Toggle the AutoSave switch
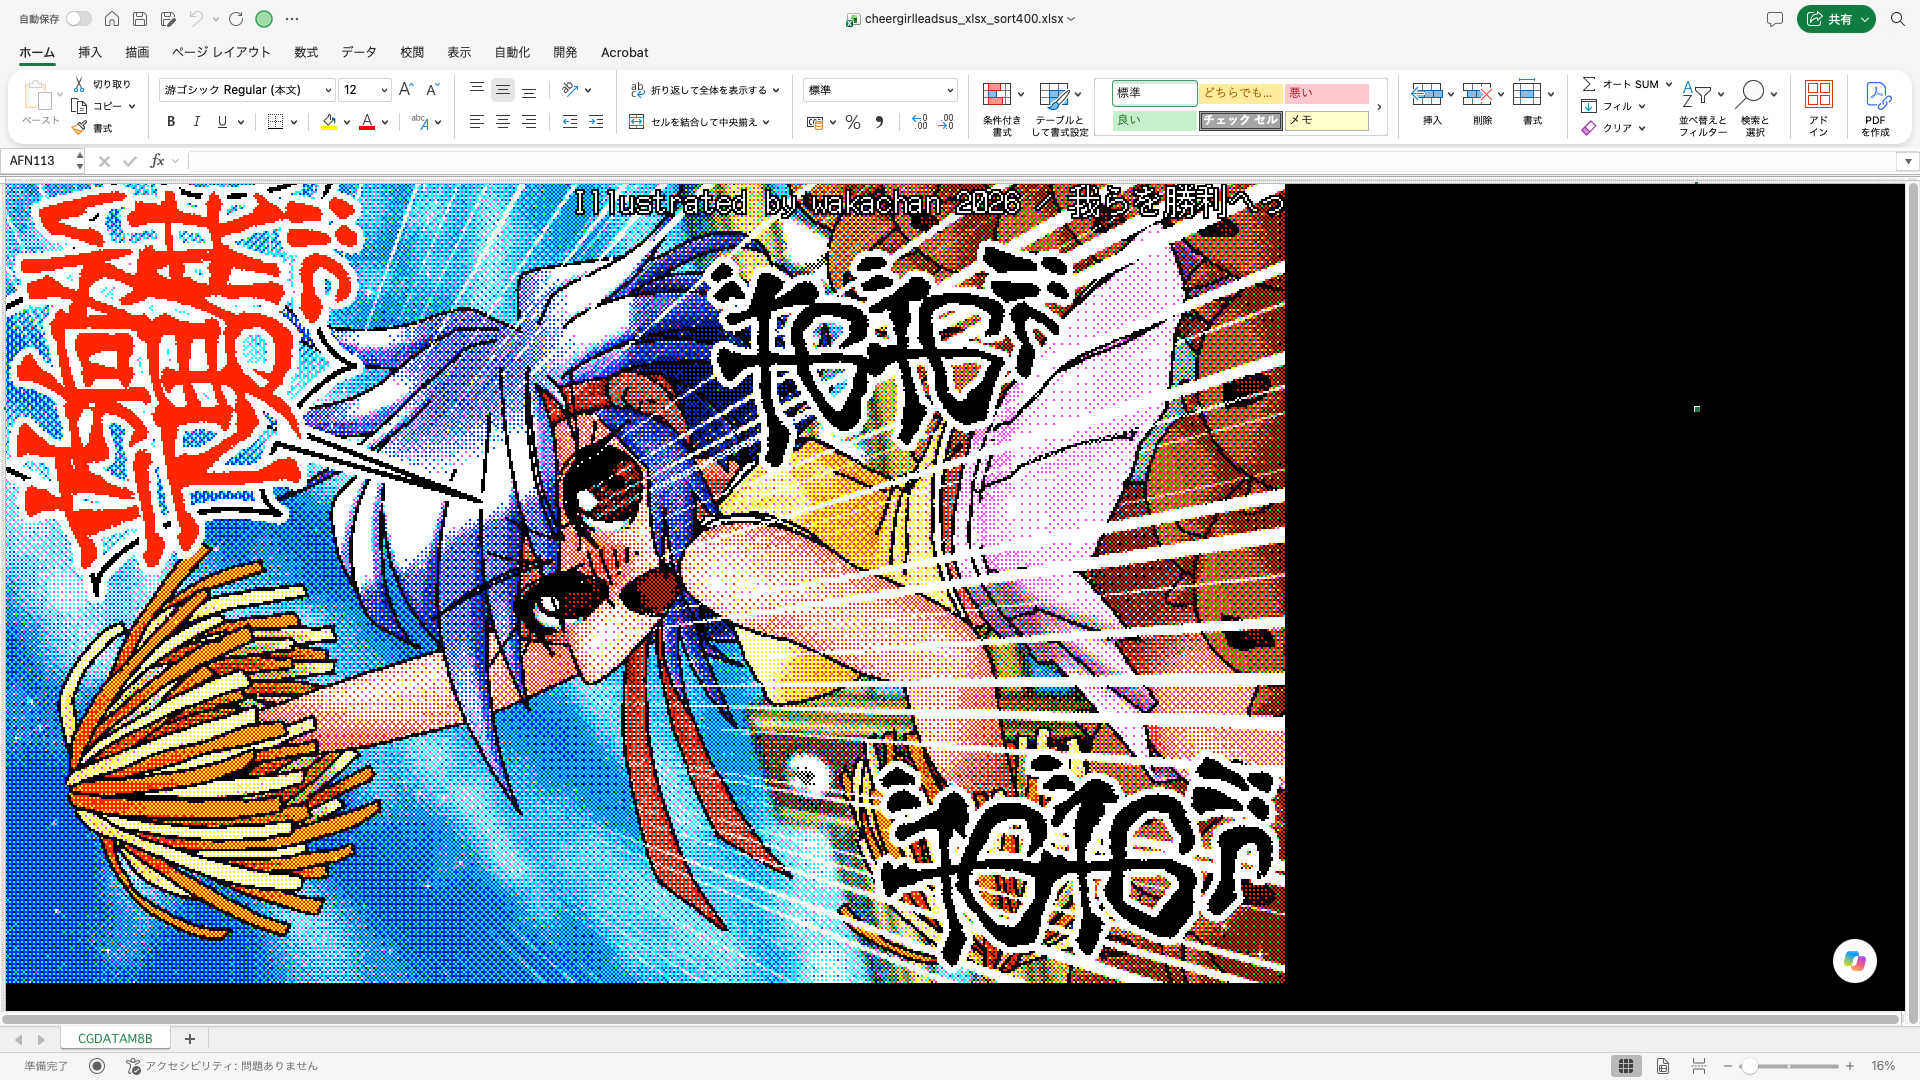The image size is (1920, 1080). [x=78, y=19]
